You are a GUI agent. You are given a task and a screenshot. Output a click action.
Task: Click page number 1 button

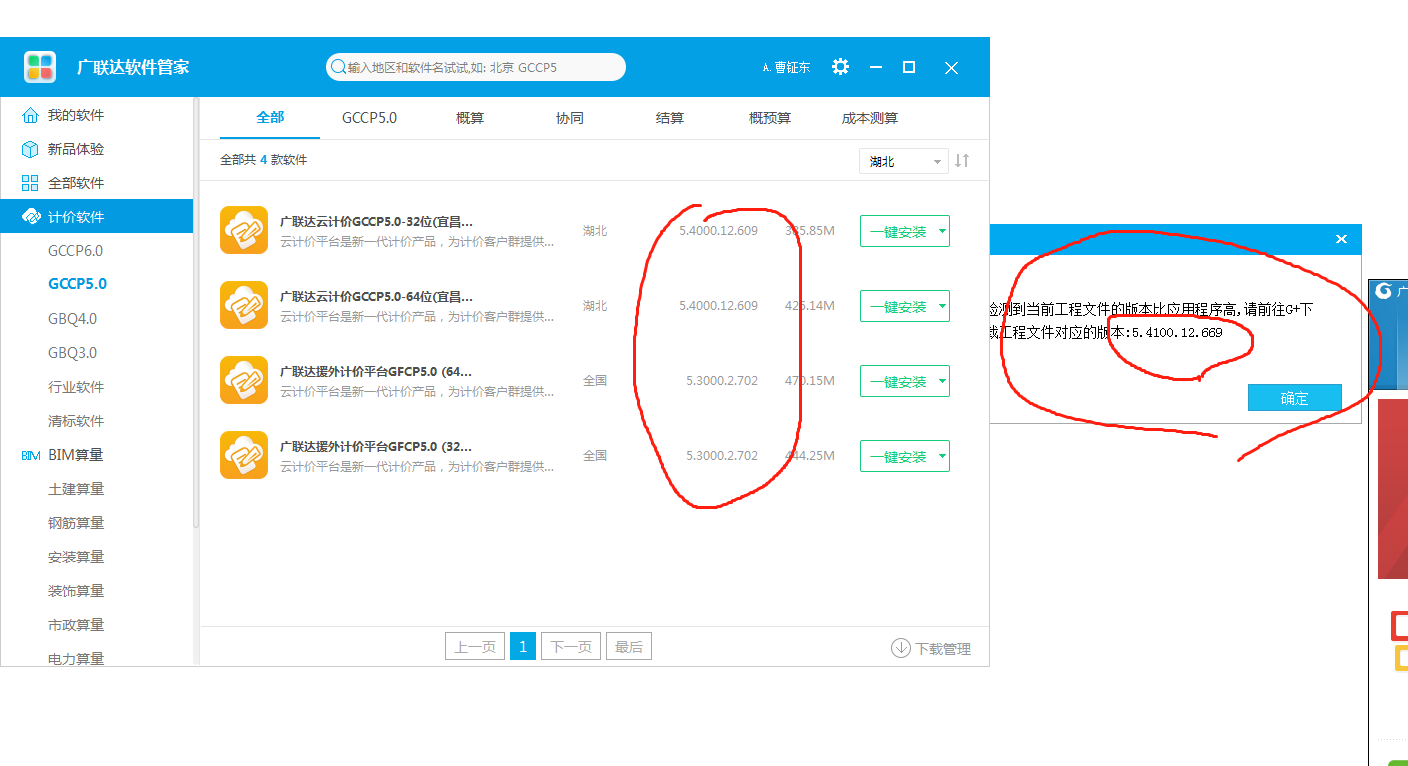[x=523, y=647]
